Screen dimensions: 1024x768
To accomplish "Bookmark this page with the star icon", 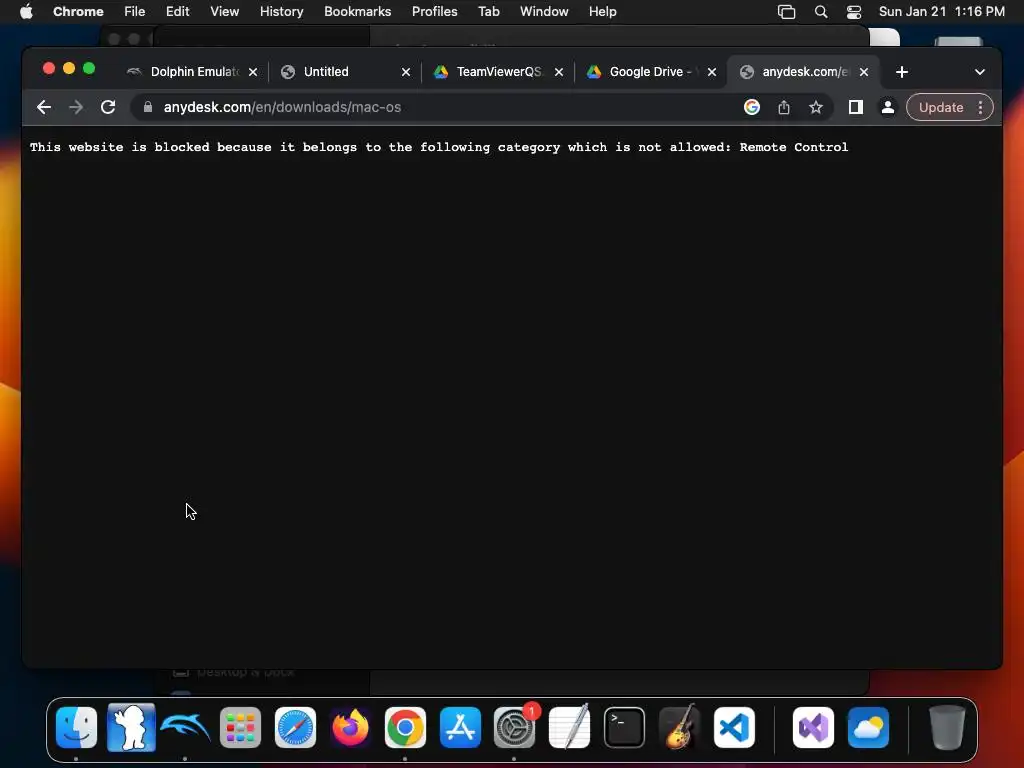I will coord(816,107).
